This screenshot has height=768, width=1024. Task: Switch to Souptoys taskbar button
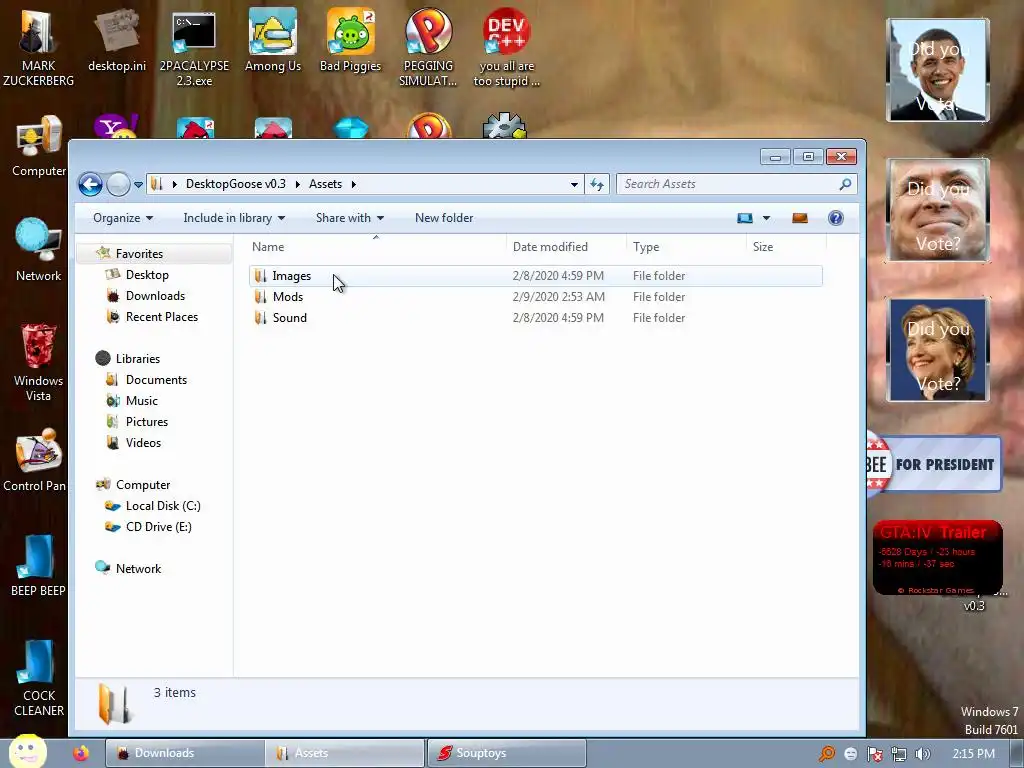click(507, 753)
